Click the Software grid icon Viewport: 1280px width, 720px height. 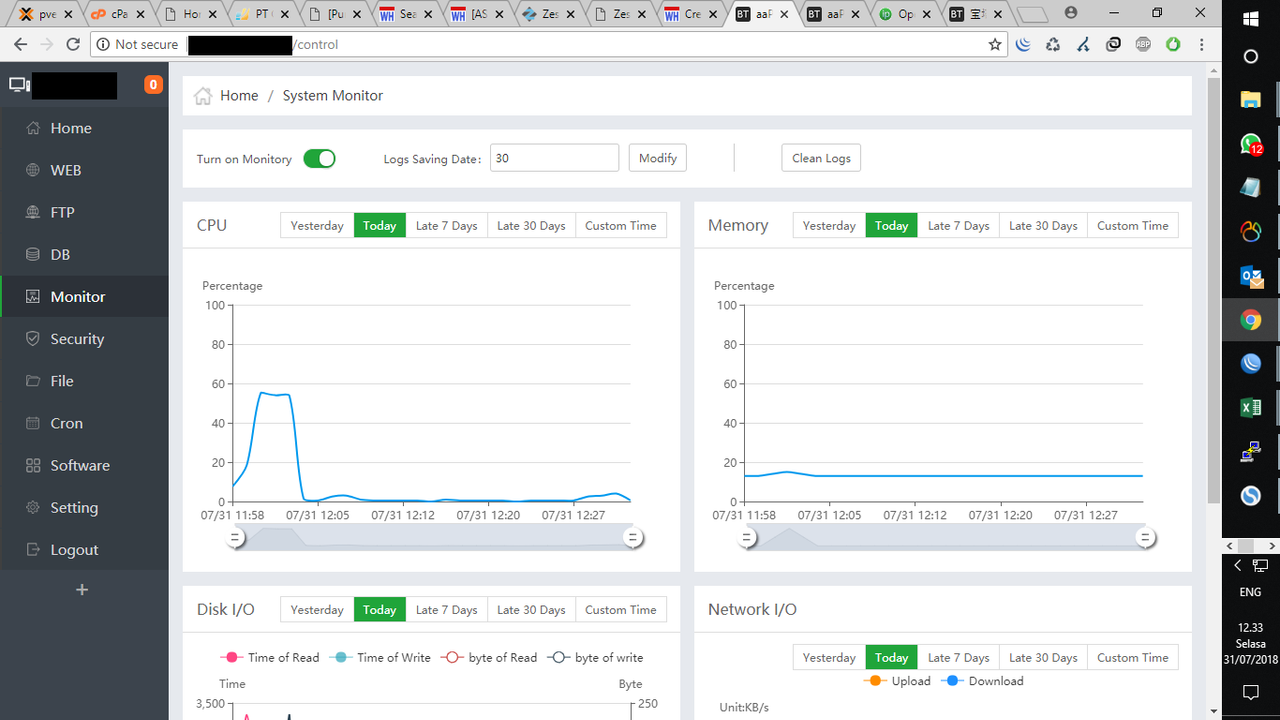point(33,465)
